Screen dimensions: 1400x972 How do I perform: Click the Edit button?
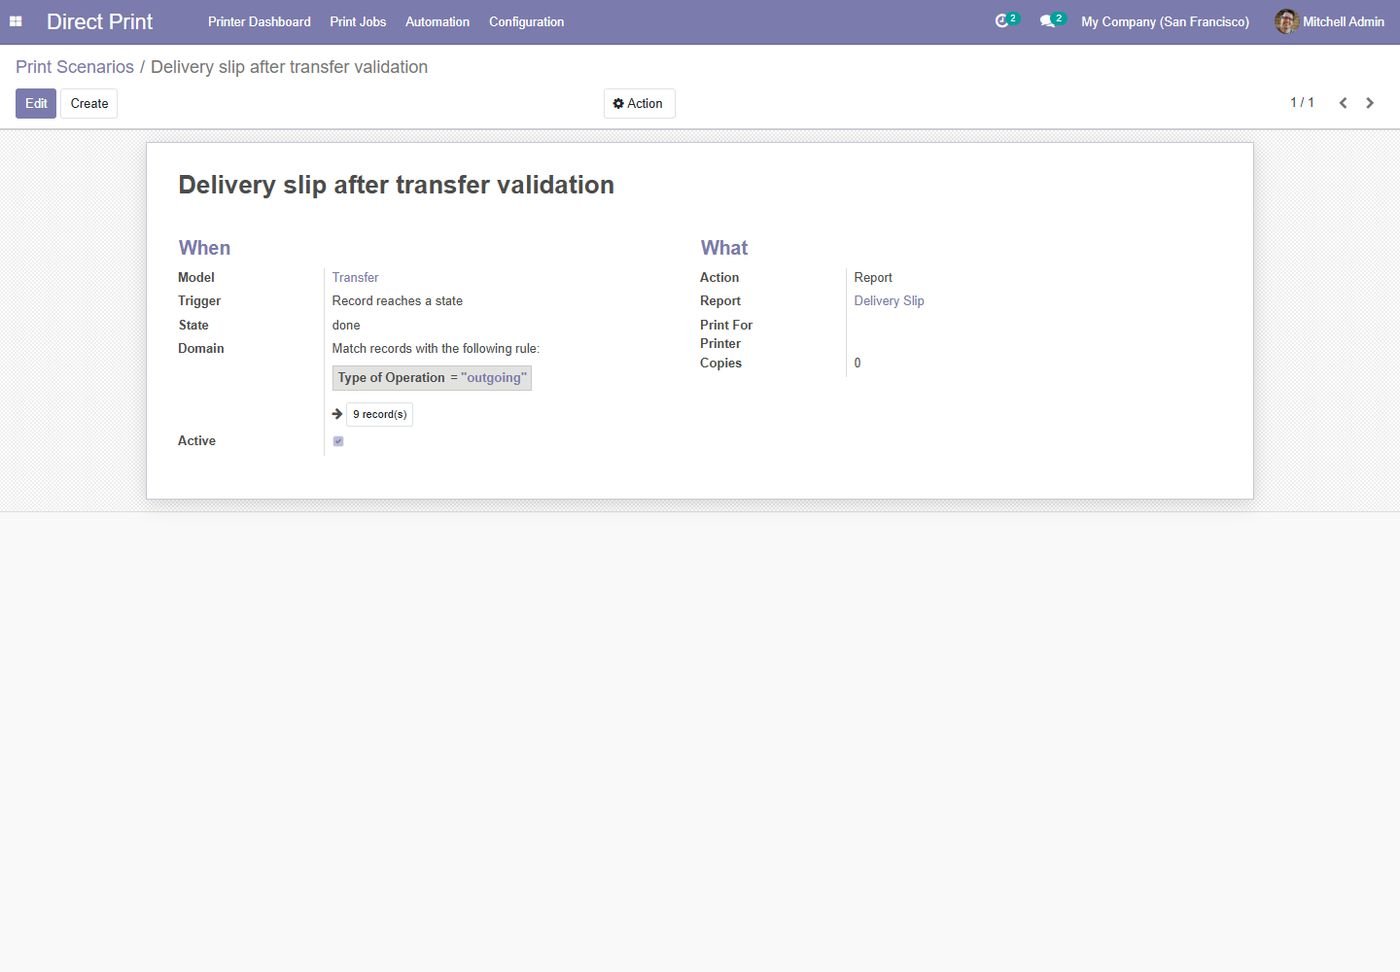pos(36,104)
